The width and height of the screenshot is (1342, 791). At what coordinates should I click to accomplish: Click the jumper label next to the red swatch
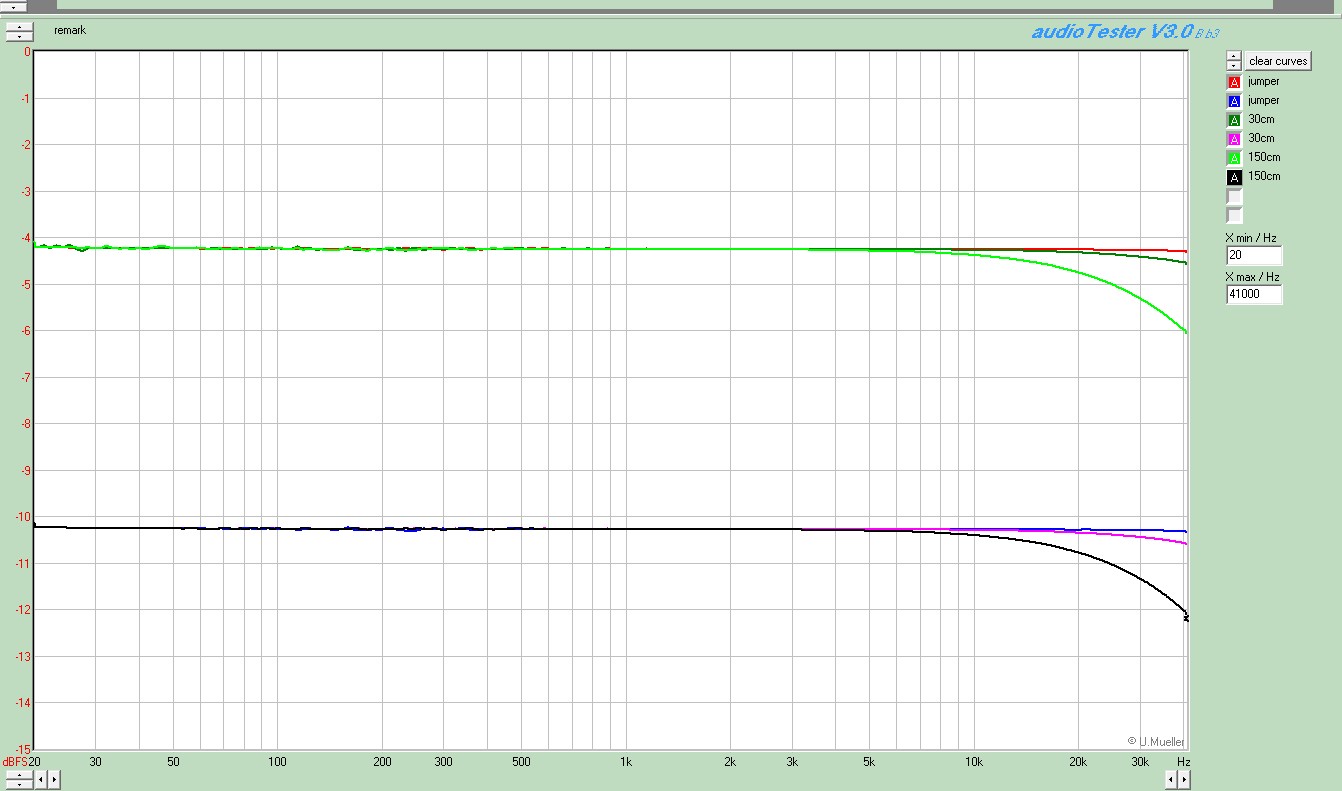[x=1263, y=82]
